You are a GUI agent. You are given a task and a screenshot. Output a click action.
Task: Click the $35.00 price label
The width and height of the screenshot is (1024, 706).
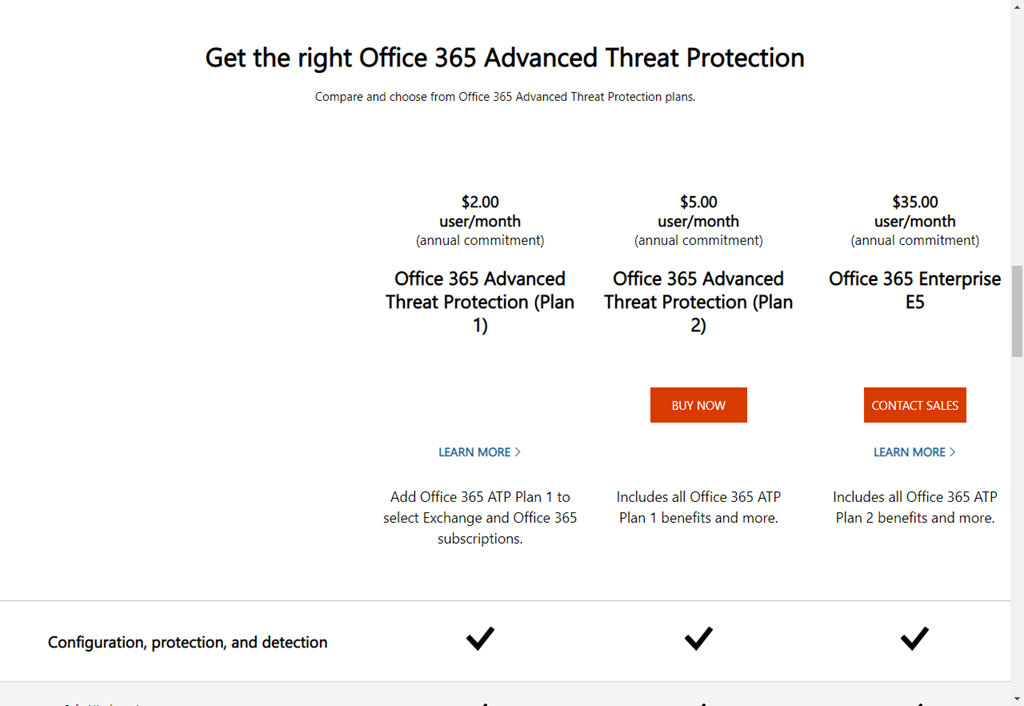coord(914,202)
